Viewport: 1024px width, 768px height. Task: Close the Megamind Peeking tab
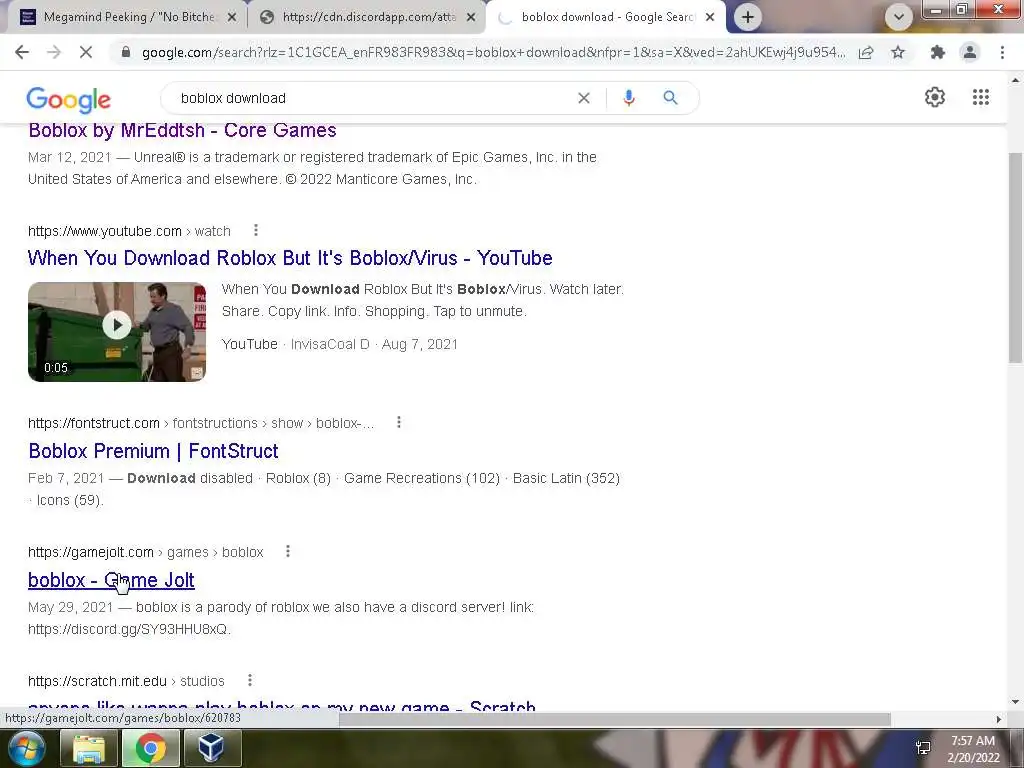(232, 18)
